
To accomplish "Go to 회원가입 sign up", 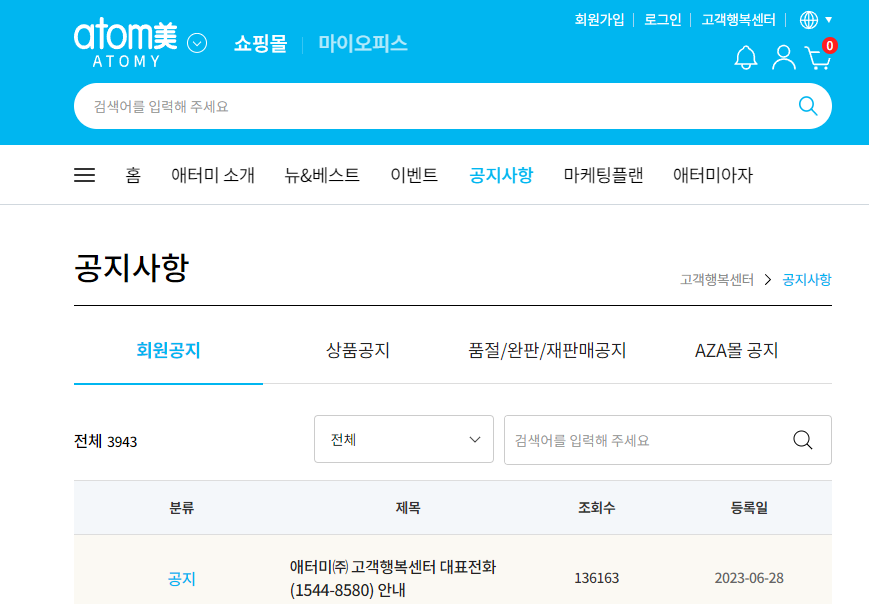I will click(599, 20).
